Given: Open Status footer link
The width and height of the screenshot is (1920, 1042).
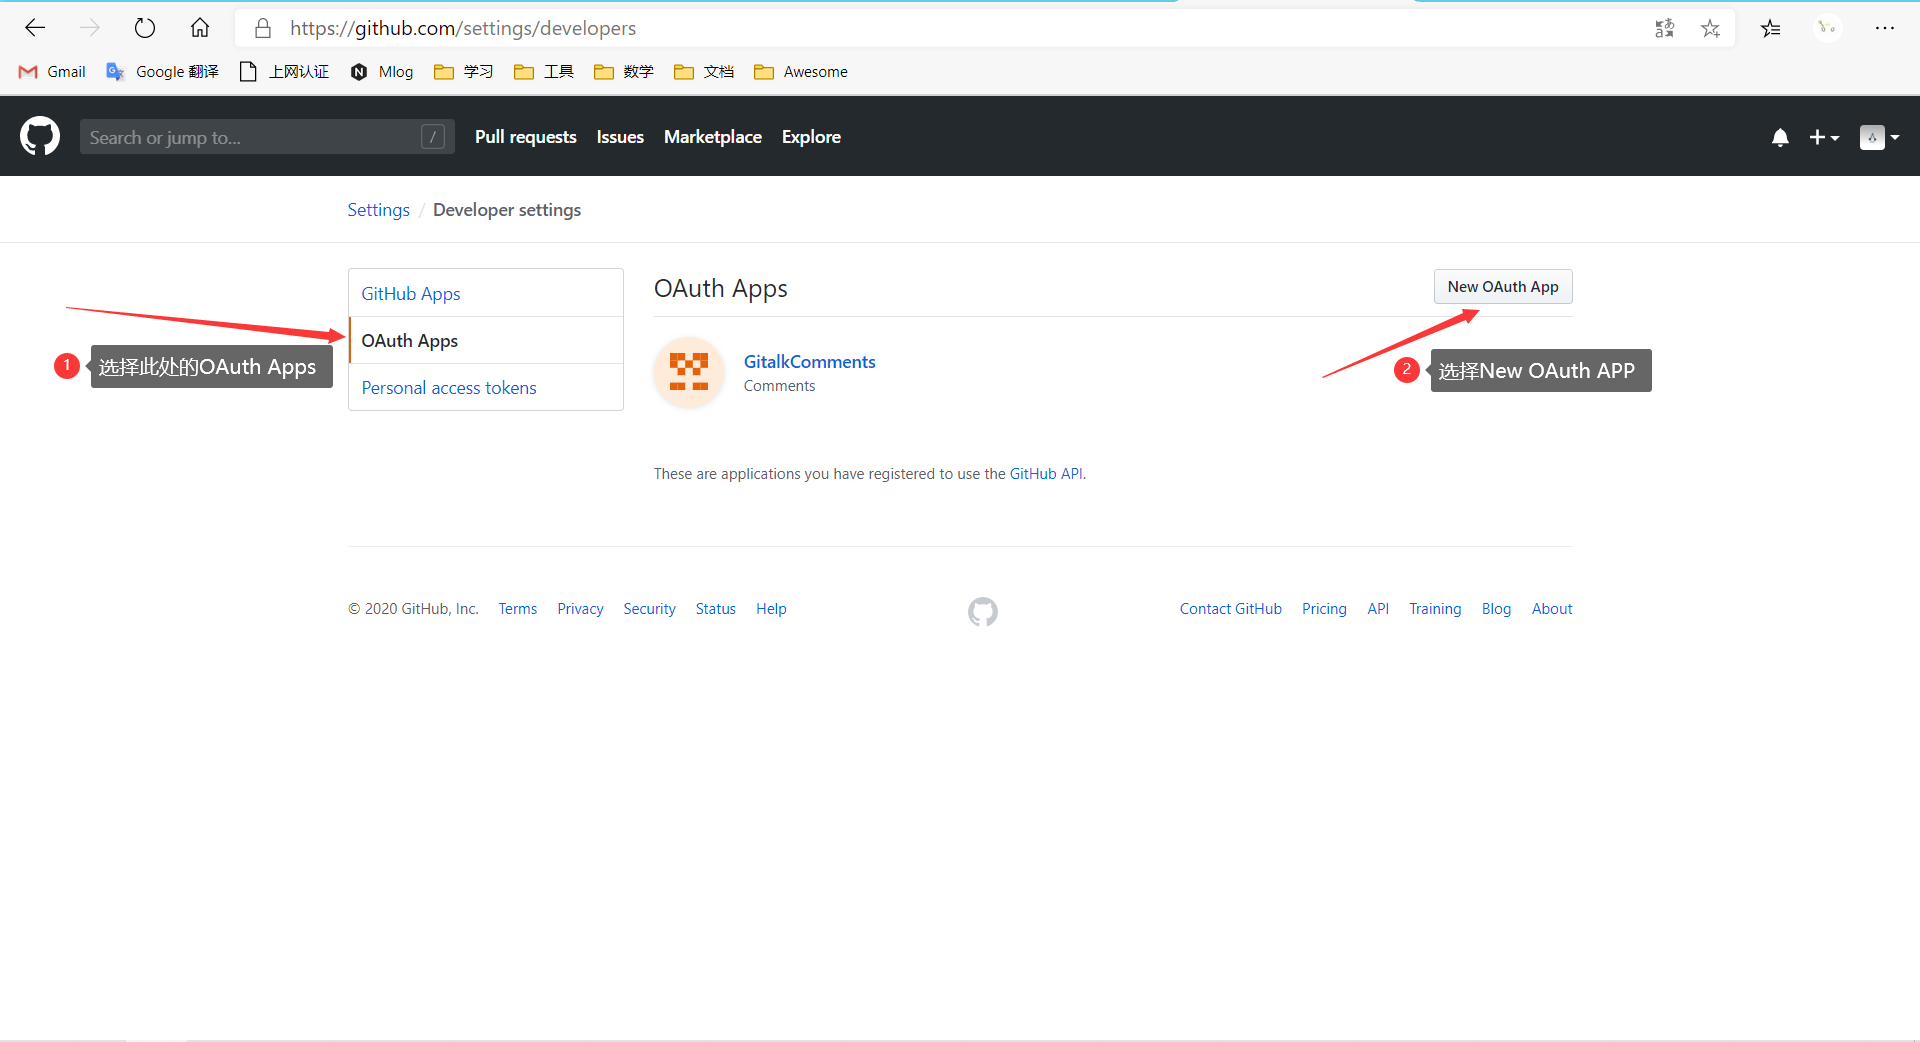Looking at the screenshot, I should [x=716, y=609].
